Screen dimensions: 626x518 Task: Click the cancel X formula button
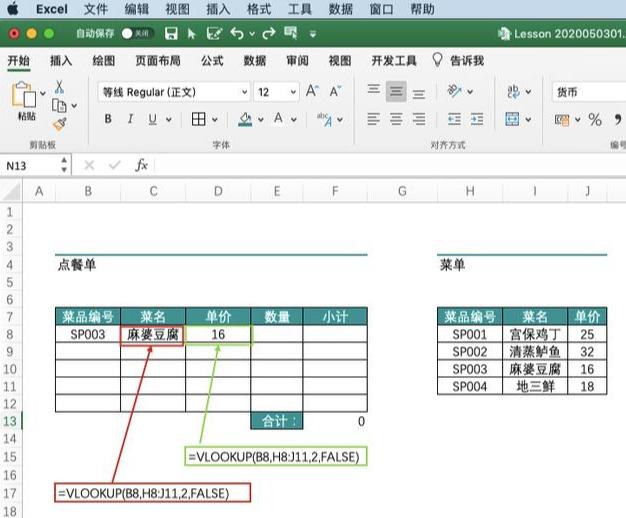click(89, 165)
